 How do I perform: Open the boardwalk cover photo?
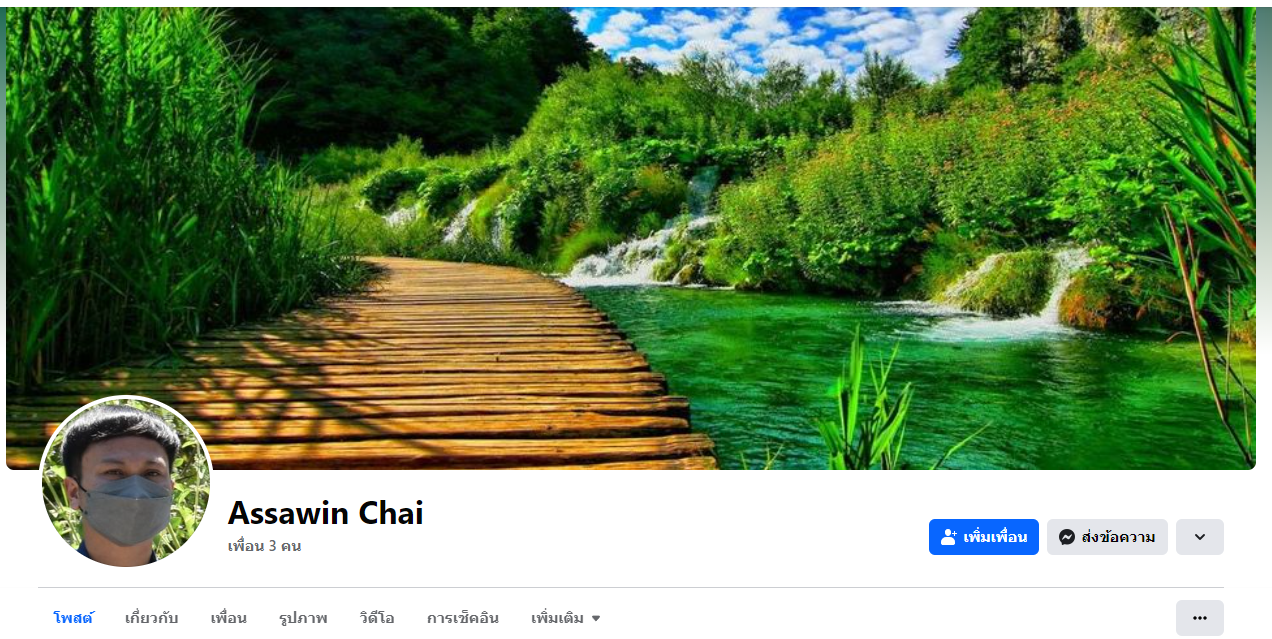point(631,238)
